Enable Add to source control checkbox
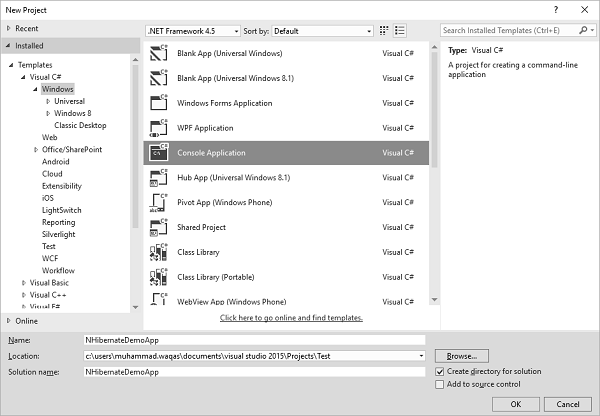The width and height of the screenshot is (600, 416). click(440, 384)
